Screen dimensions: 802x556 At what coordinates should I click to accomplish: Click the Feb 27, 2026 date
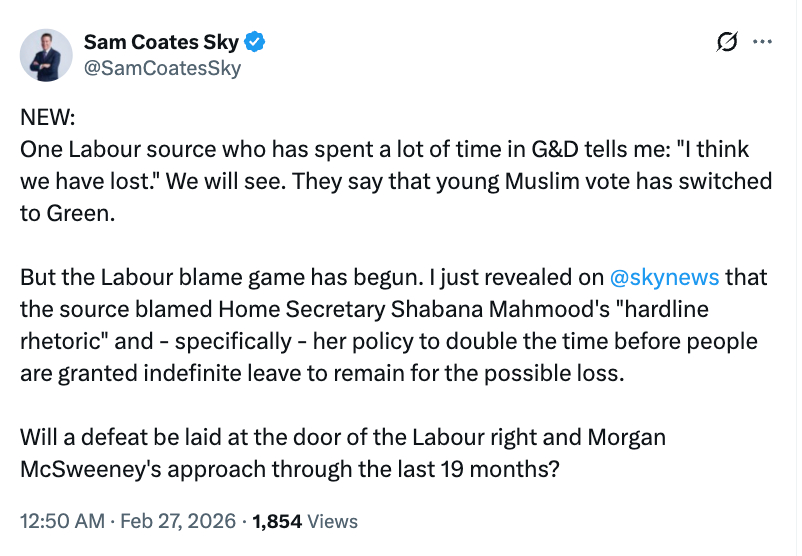[x=180, y=521]
